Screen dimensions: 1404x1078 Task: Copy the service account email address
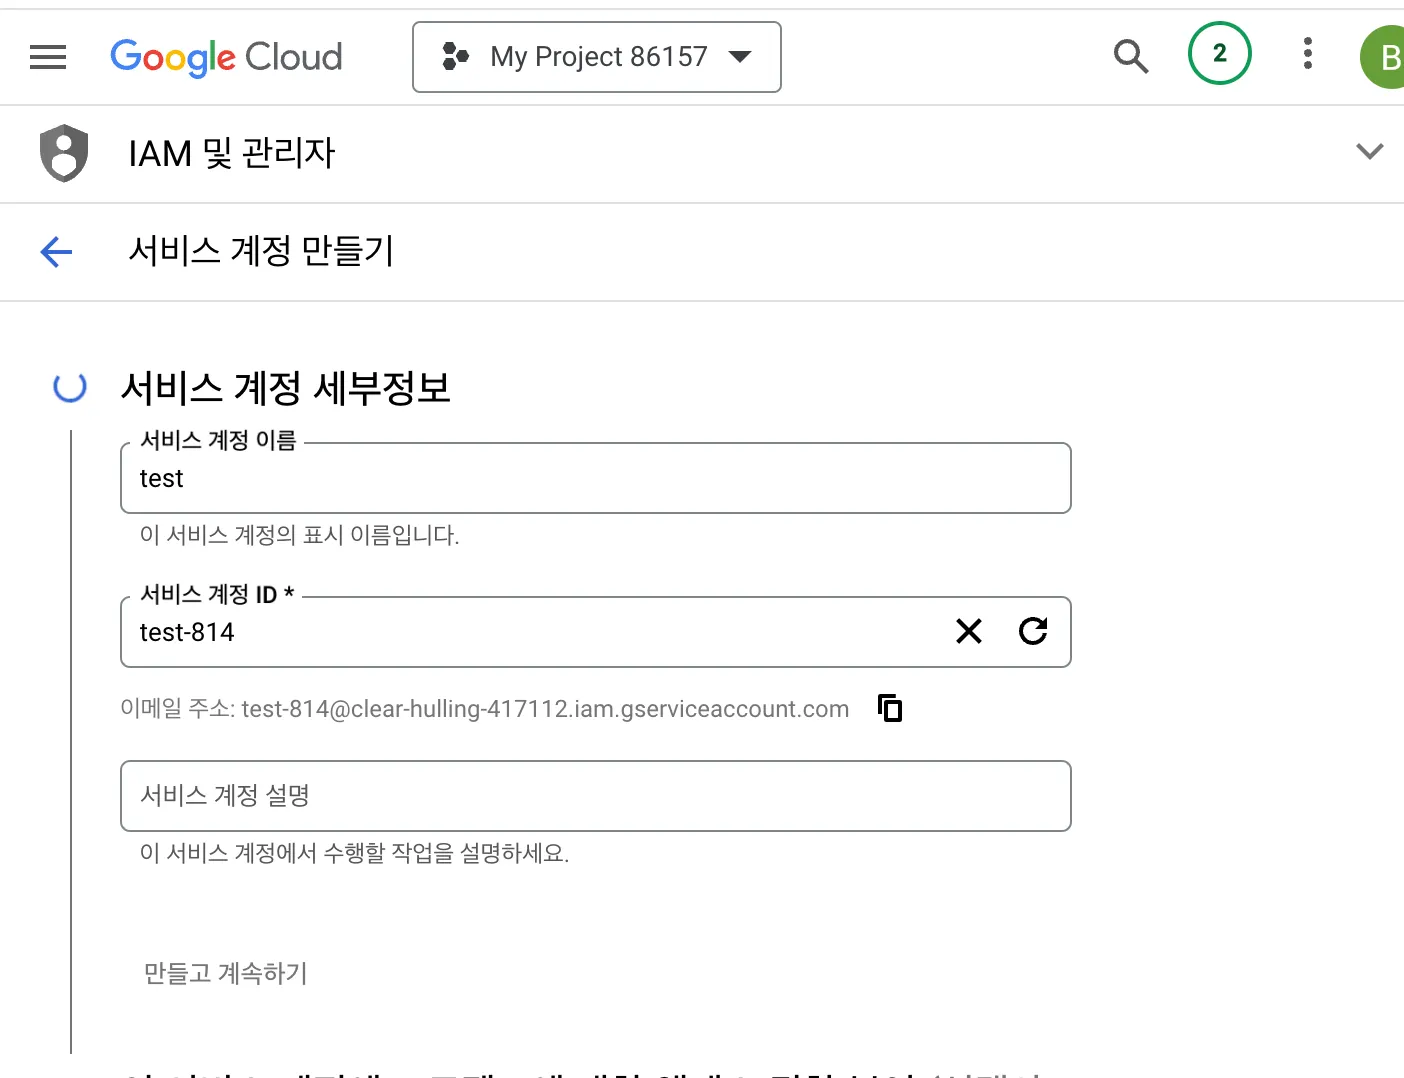pyautogui.click(x=889, y=708)
